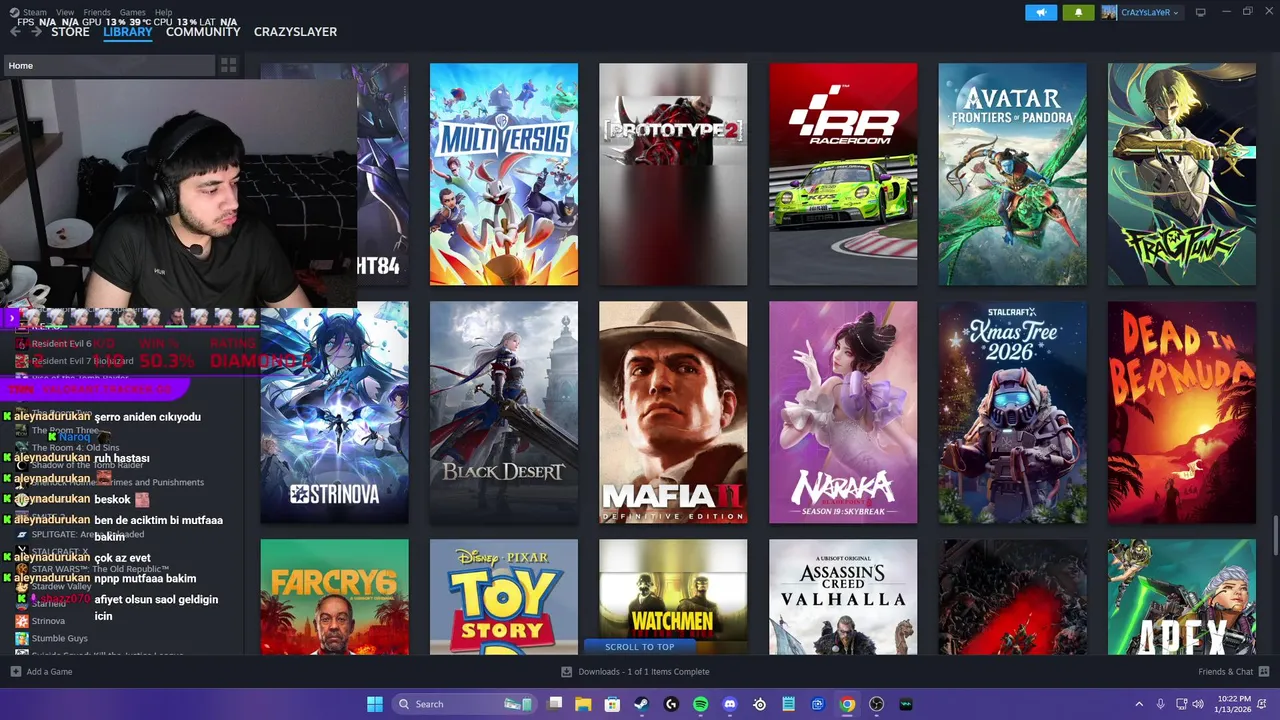Open the Prototype 2 game cover
The width and height of the screenshot is (1280, 720).
click(673, 174)
